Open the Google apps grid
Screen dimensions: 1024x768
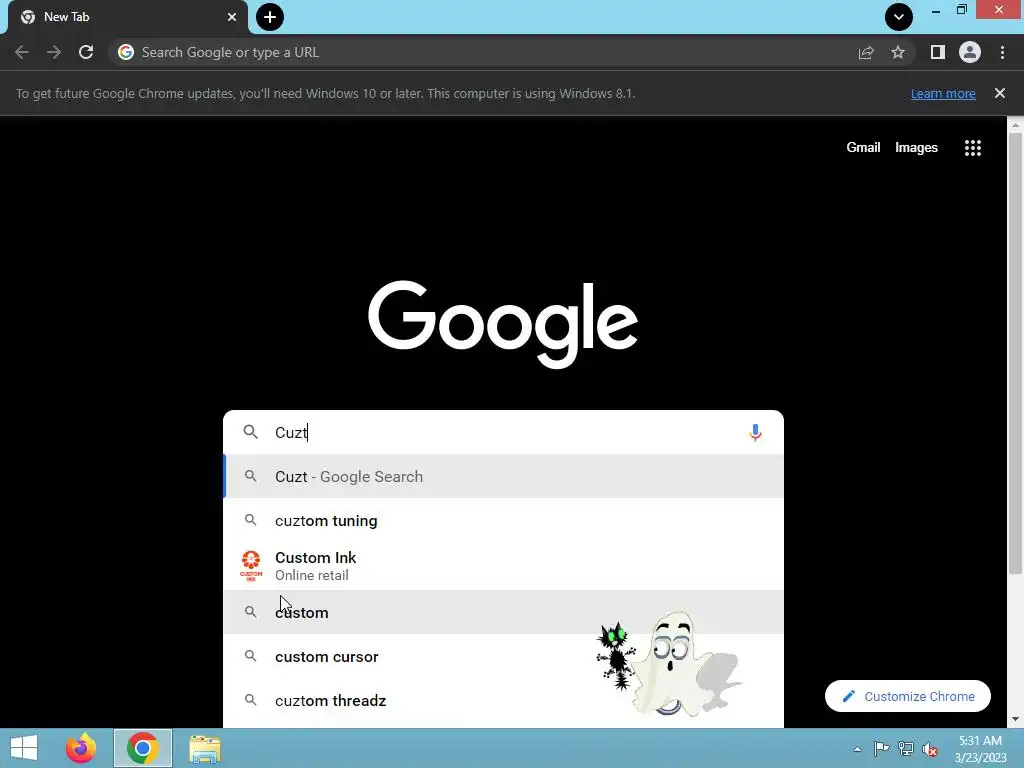[x=973, y=148]
